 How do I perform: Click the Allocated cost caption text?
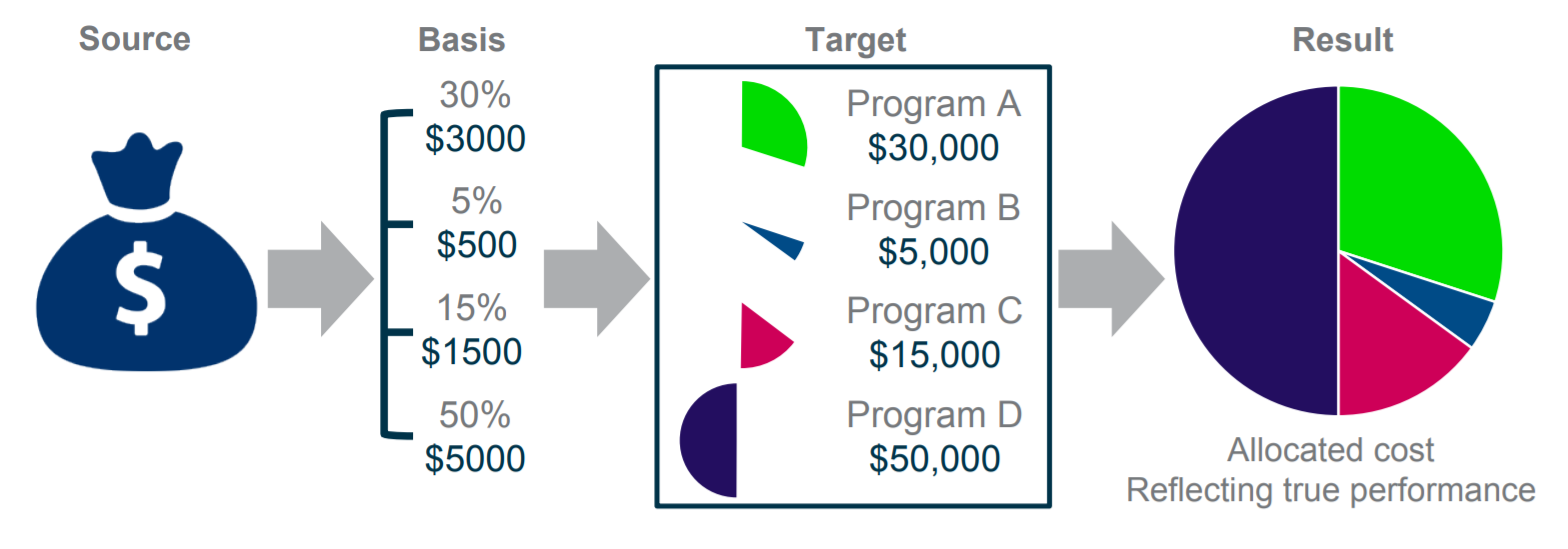tap(1331, 450)
